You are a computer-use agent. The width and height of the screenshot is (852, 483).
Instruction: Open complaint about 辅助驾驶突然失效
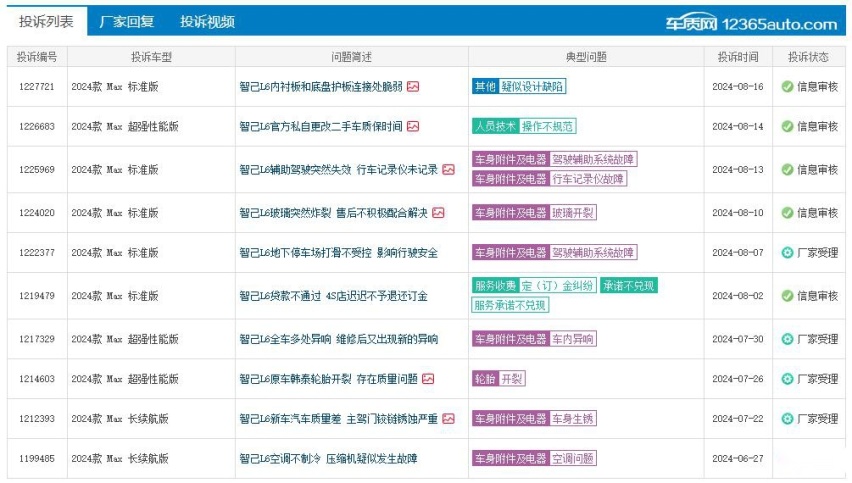coord(339,170)
